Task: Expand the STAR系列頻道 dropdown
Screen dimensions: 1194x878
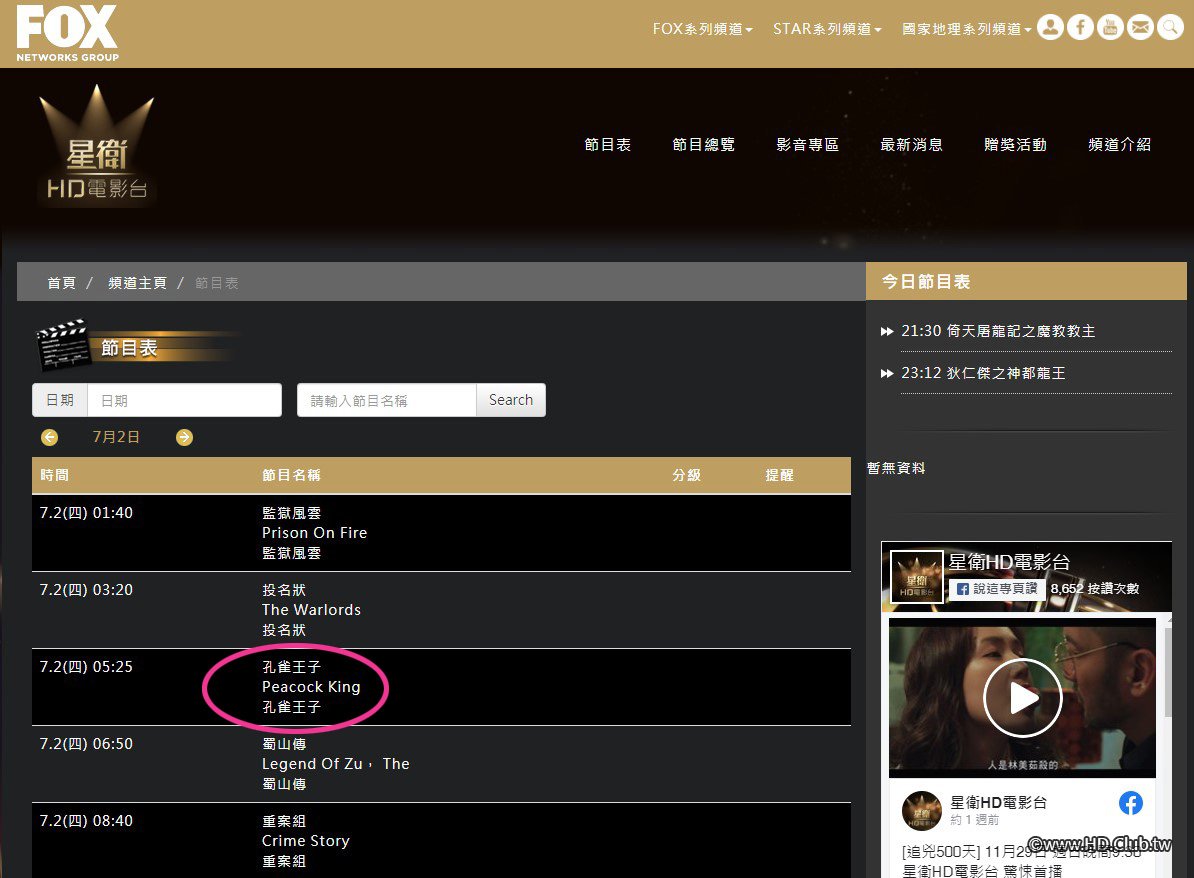Action: [827, 29]
